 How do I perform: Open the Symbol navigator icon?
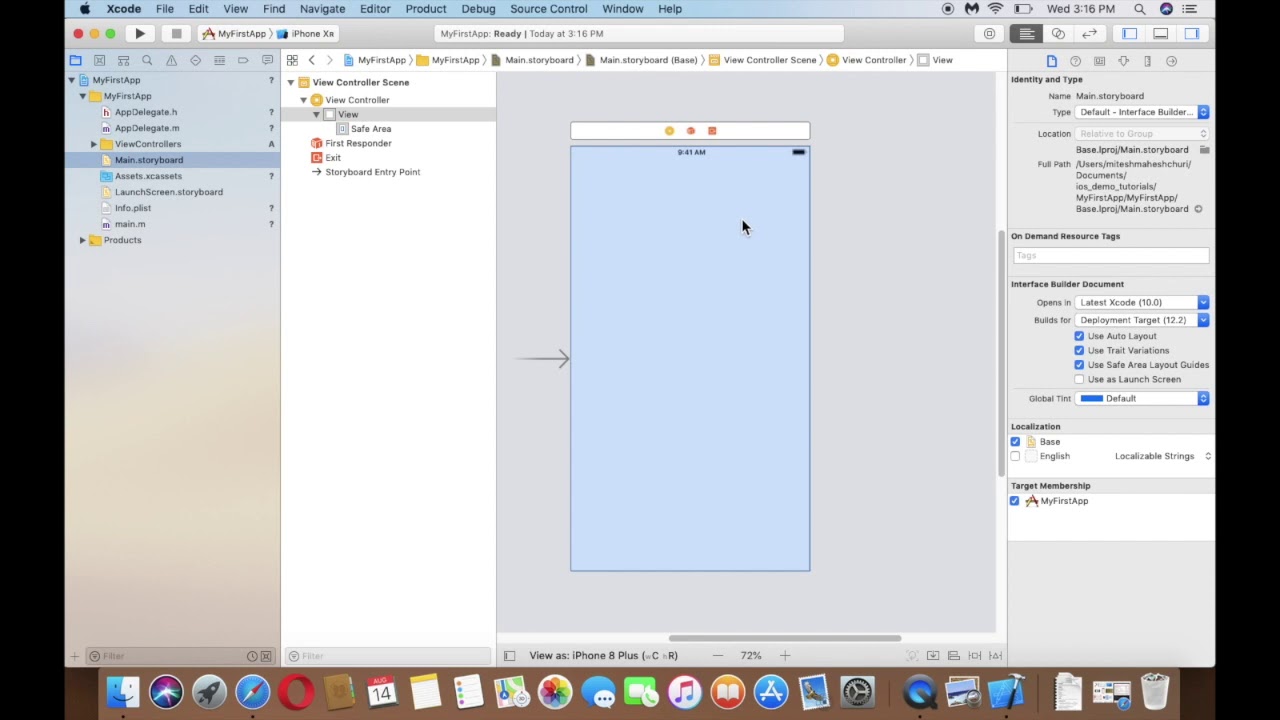[x=123, y=61]
